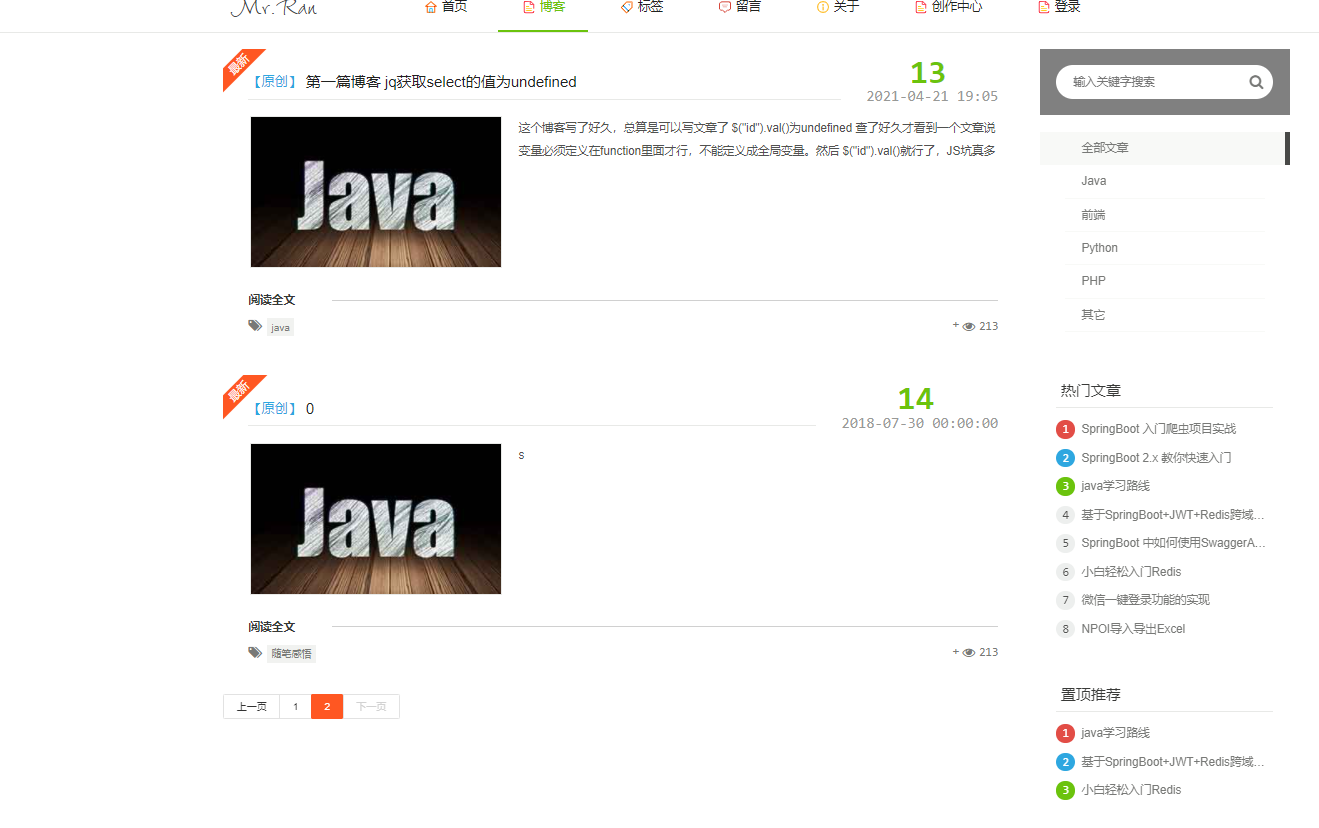Open pinned article 基于SpringBoot+JWT+Redis跨域

coord(1173,762)
